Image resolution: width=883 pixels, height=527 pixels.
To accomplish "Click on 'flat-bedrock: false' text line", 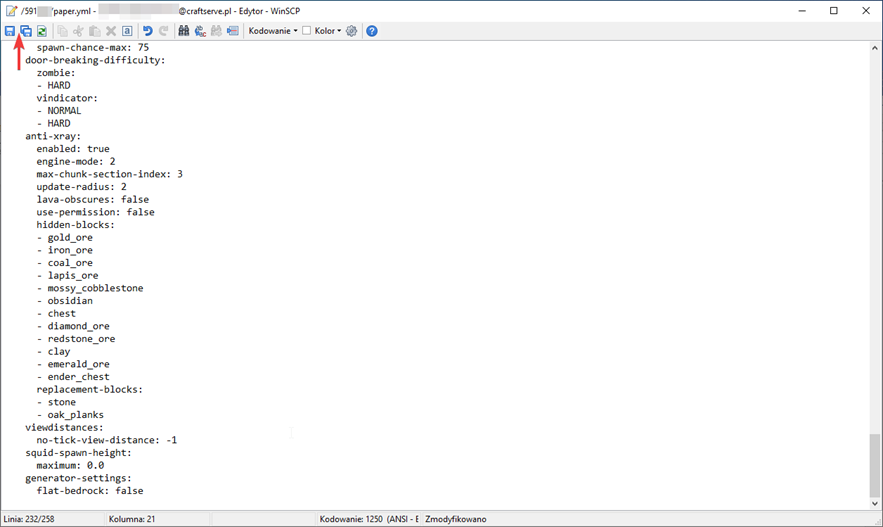I will click(90, 491).
